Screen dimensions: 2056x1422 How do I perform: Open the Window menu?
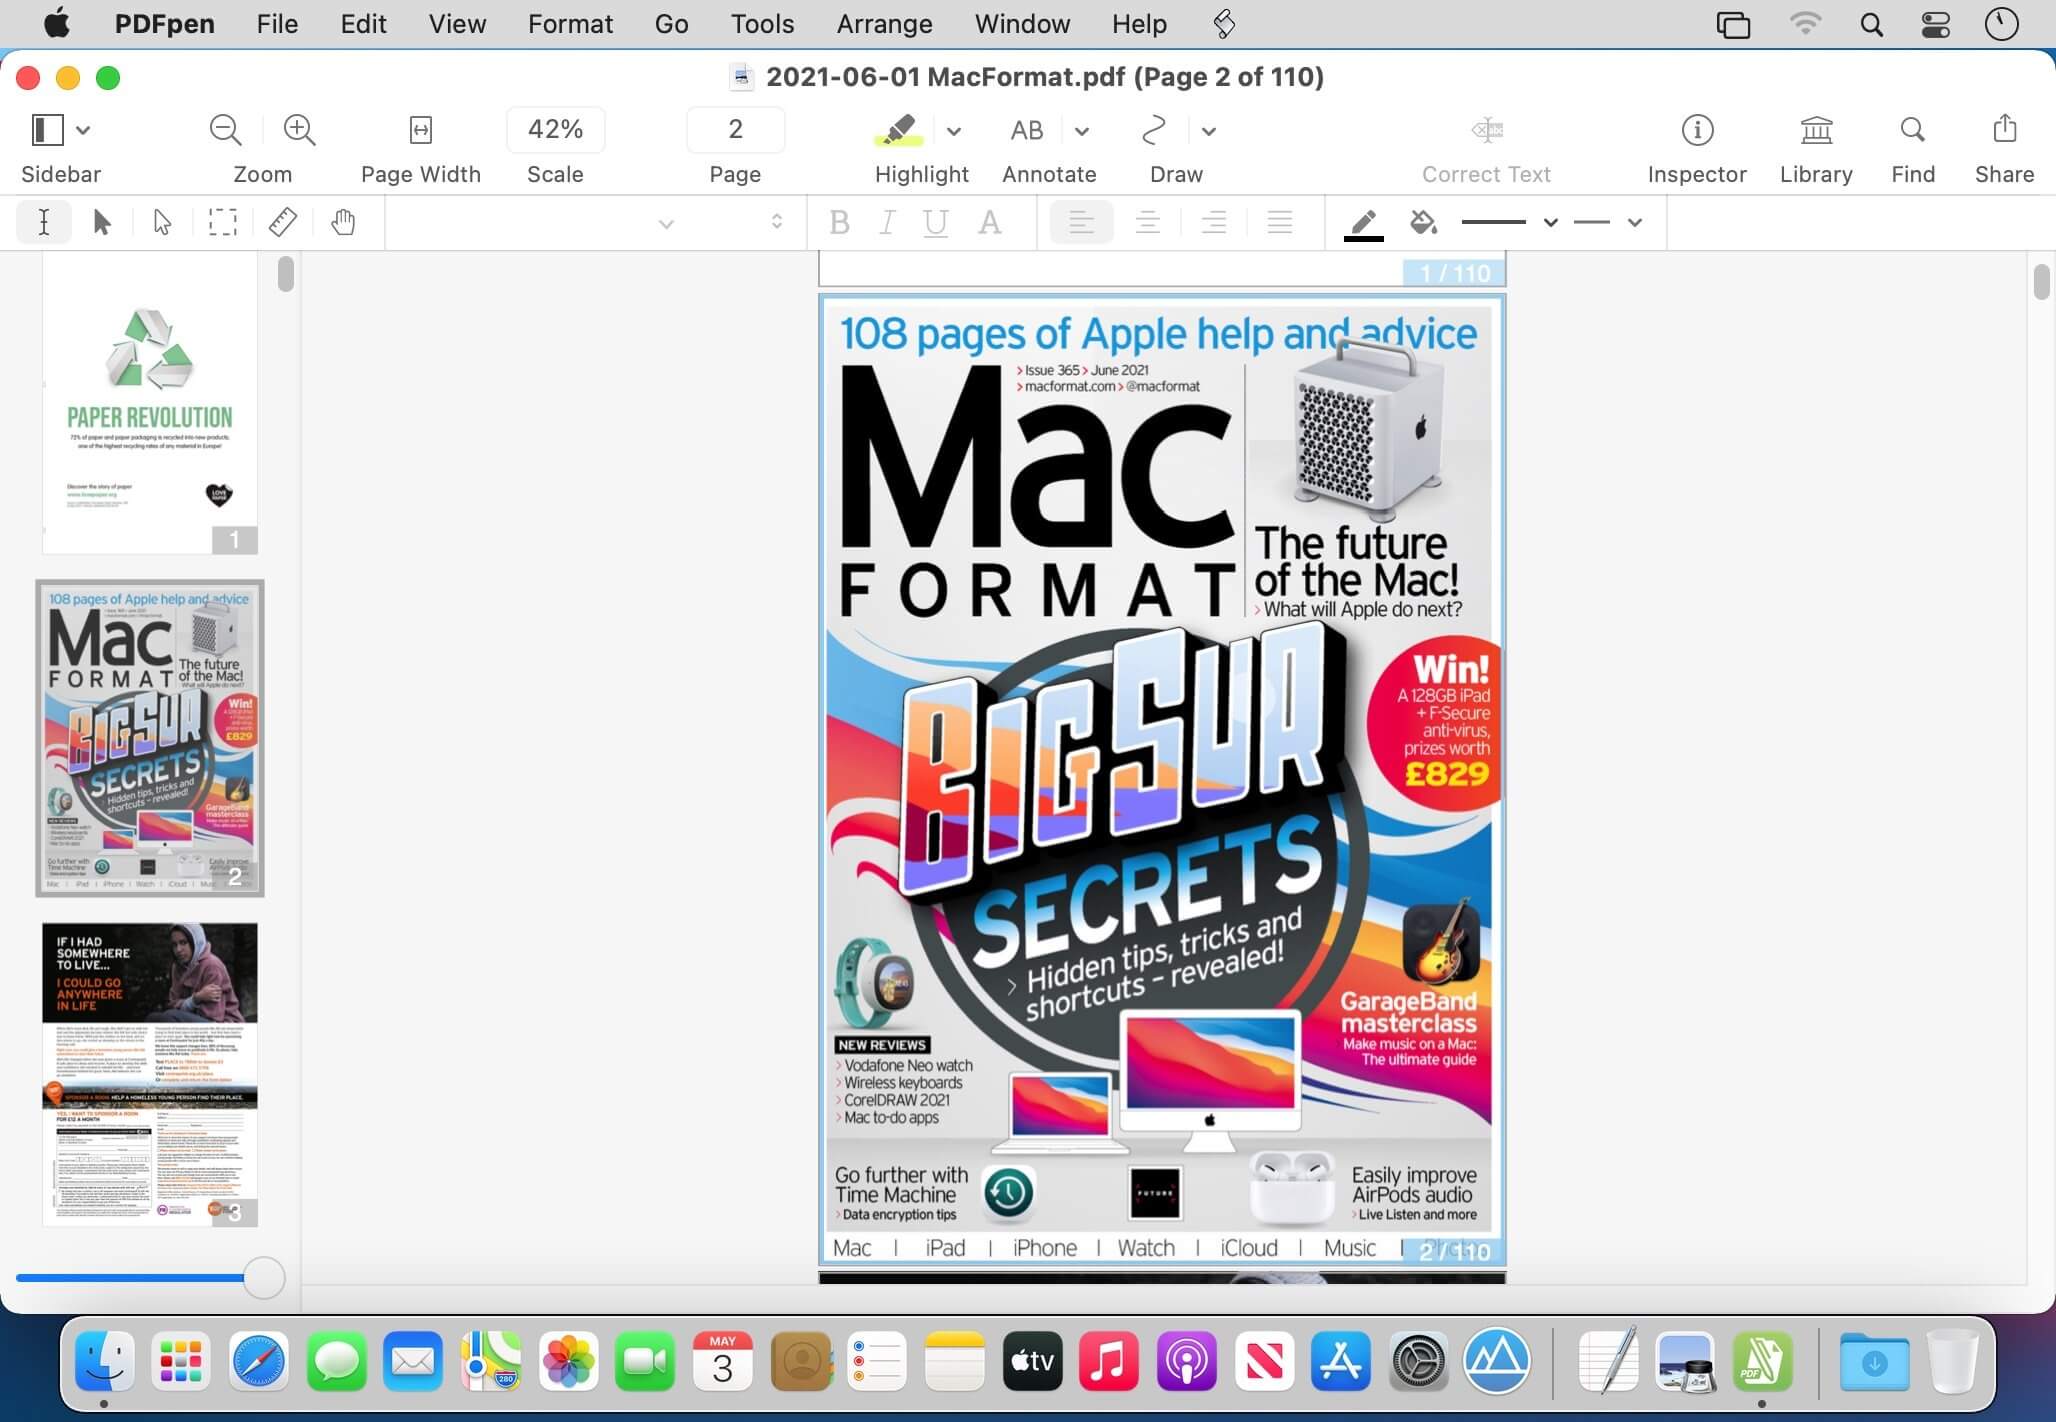pyautogui.click(x=1022, y=24)
